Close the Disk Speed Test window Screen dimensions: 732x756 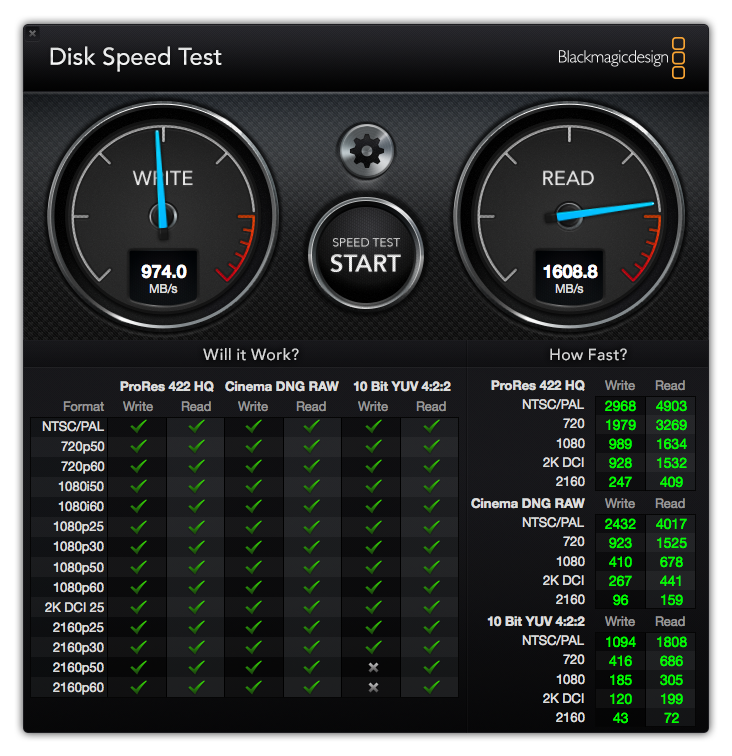(32, 33)
